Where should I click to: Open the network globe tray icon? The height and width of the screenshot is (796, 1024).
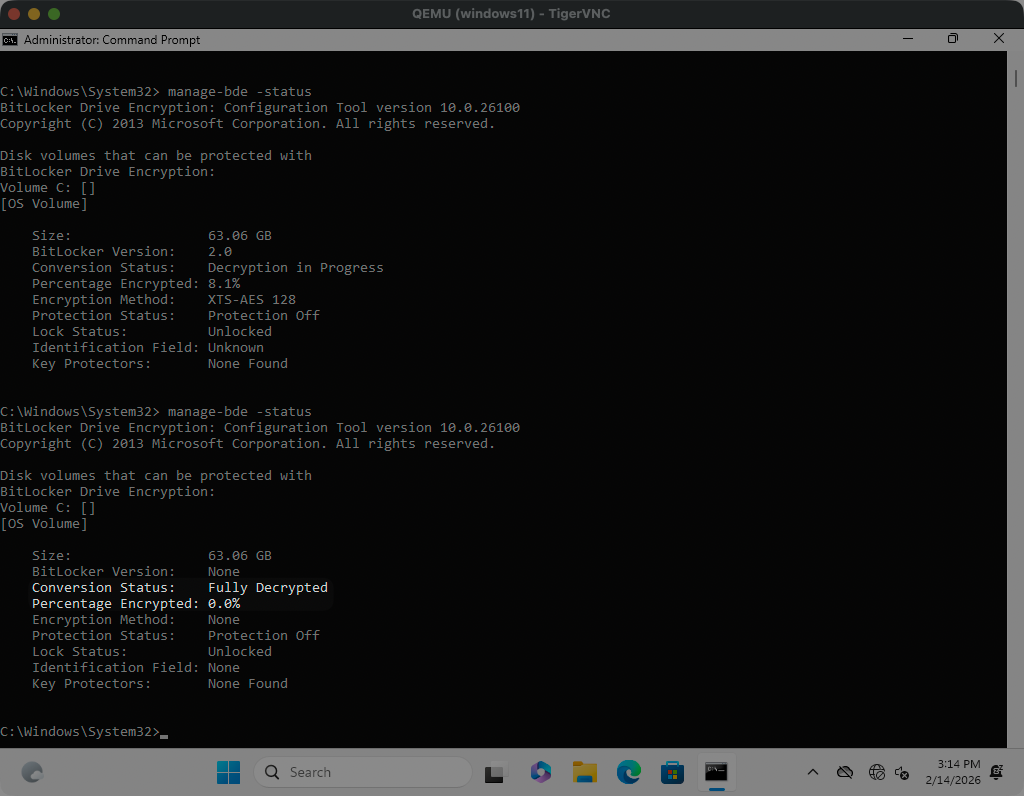coord(877,772)
